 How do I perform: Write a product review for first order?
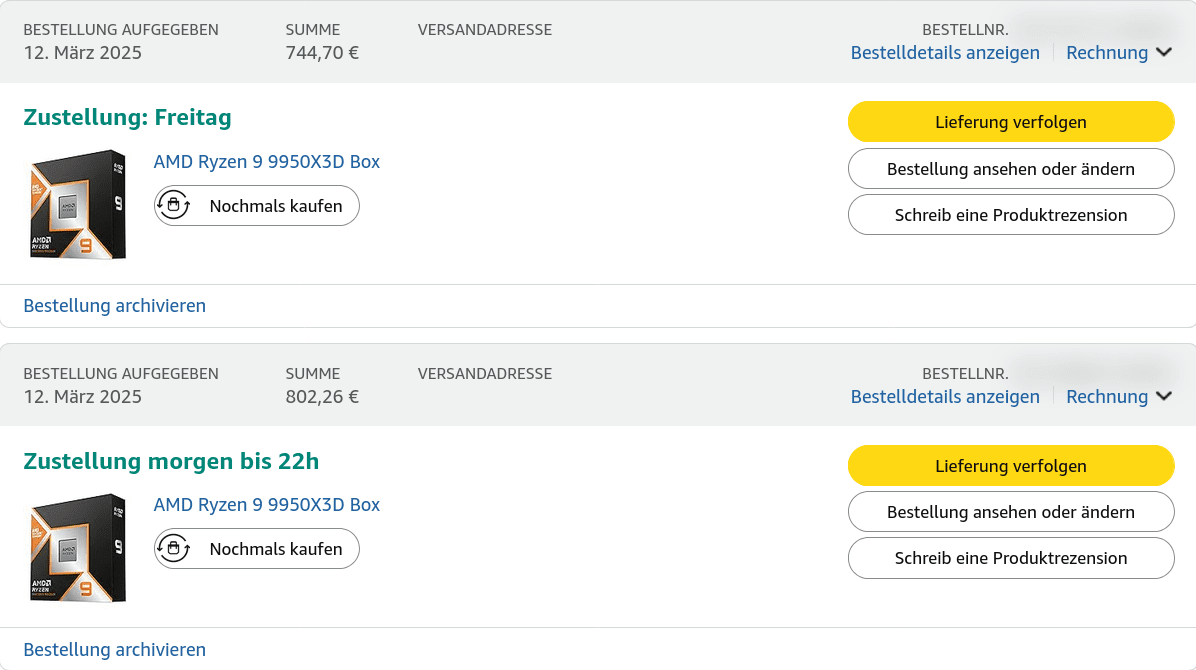pyautogui.click(x=1011, y=214)
